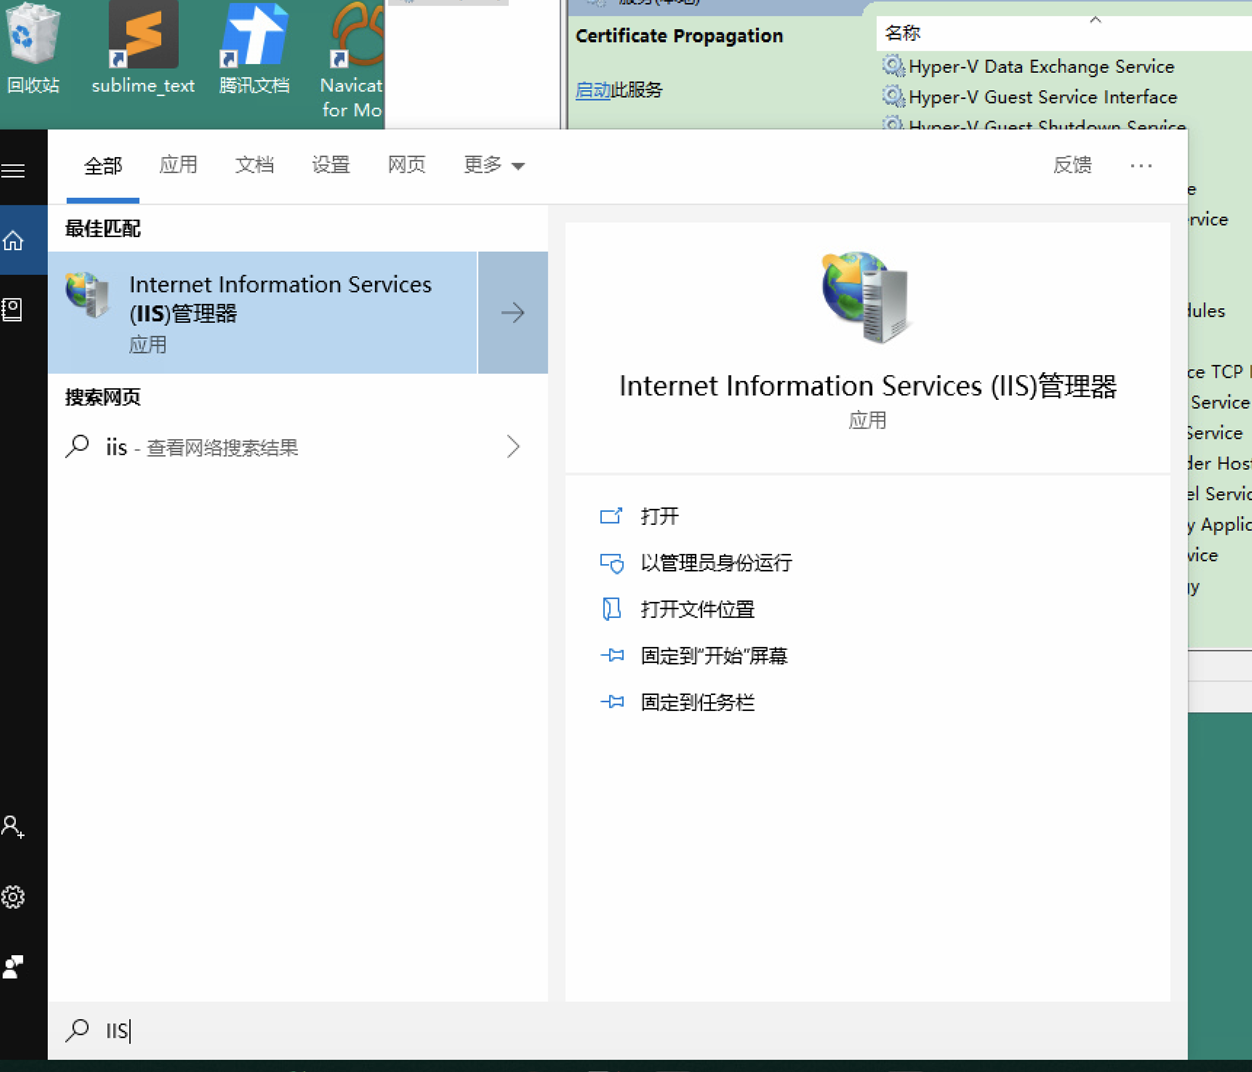This screenshot has height=1072, width=1252.
Task: Click the Hyper-V Data Exchange Service gear icon
Action: 893,66
